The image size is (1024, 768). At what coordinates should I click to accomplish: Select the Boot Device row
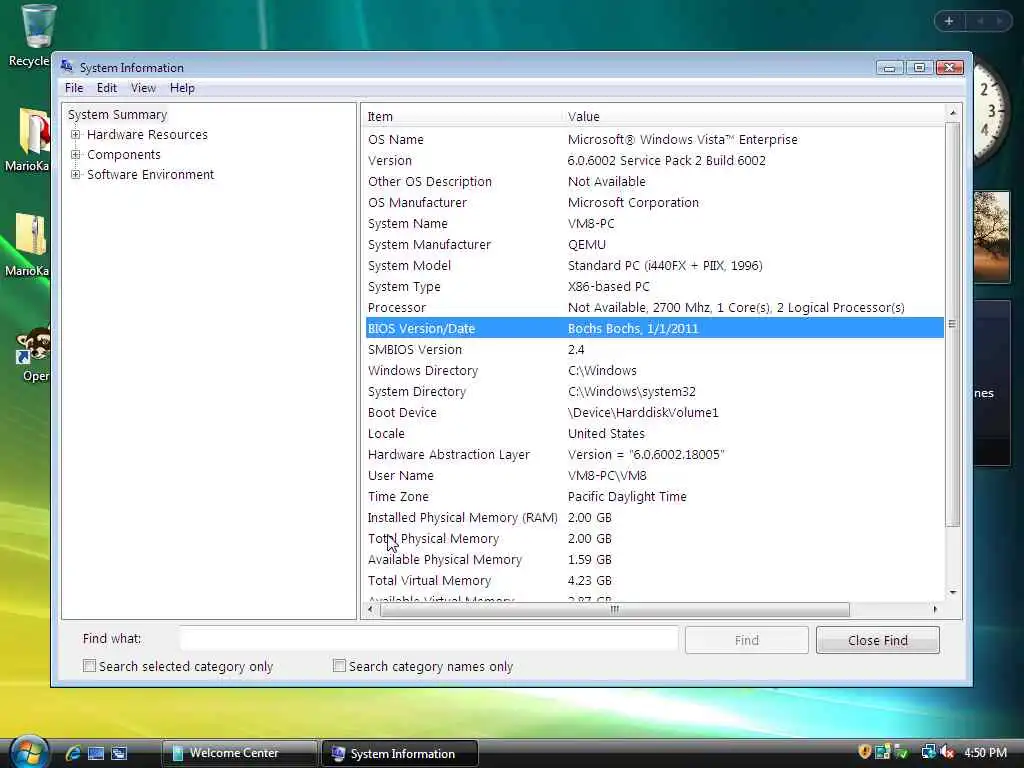pos(654,412)
